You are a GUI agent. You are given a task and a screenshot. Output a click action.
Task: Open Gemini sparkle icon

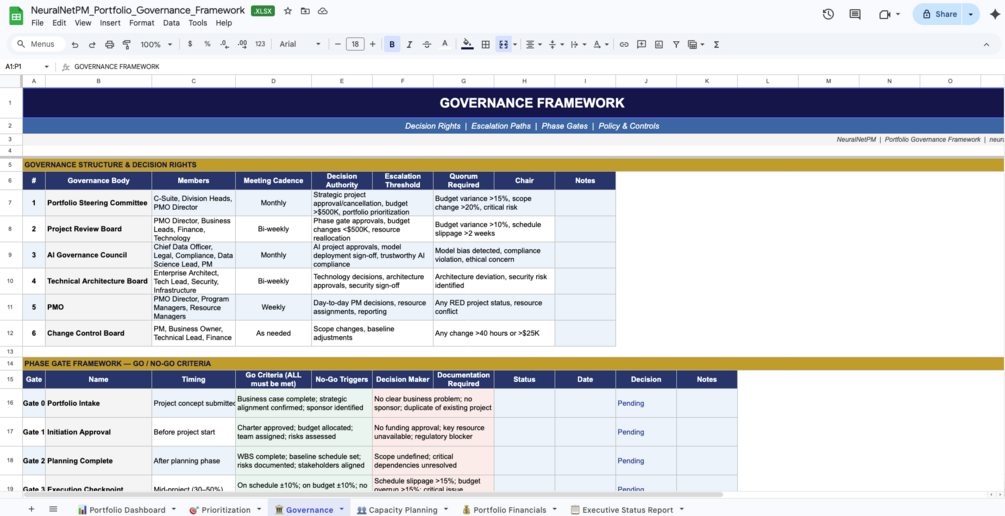pos(994,14)
